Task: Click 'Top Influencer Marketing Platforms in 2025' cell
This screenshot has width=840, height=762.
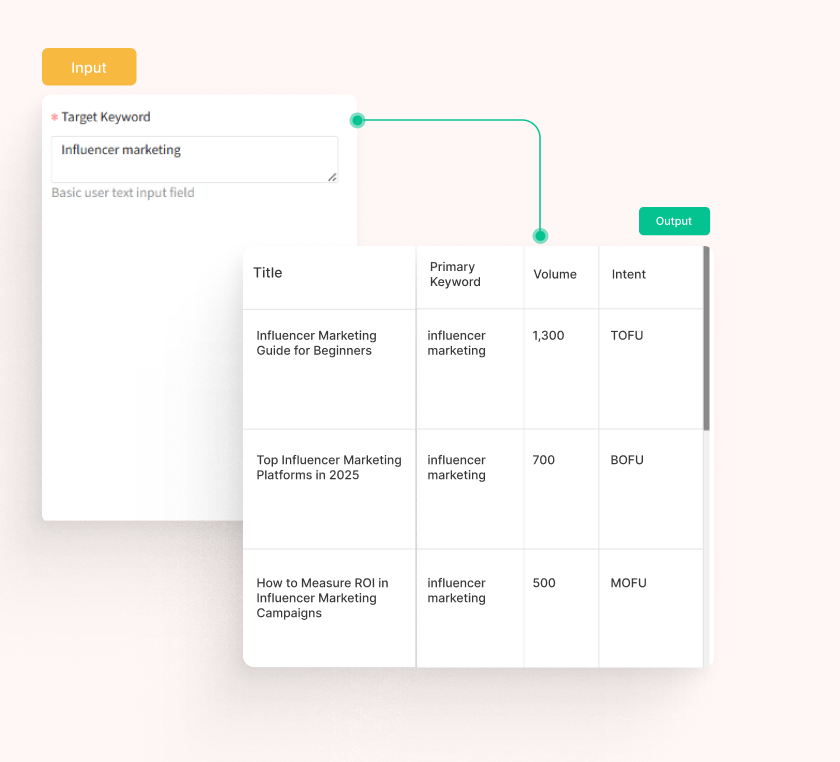Action: coord(329,489)
